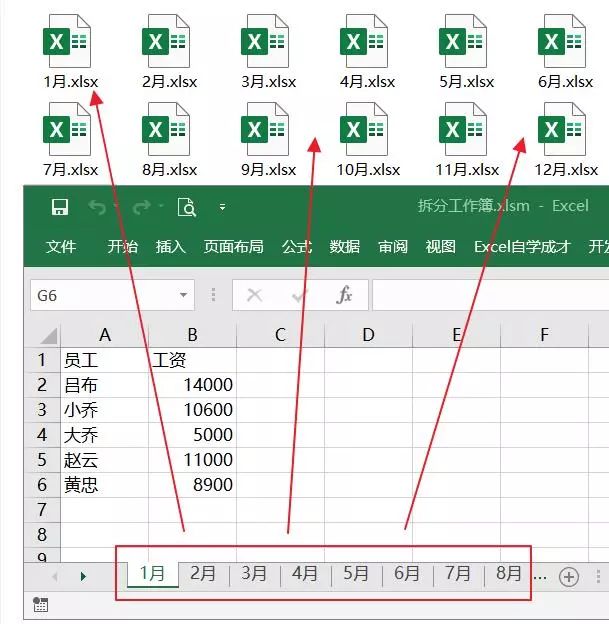The height and width of the screenshot is (624, 609).
Task: Select the 7月 sheet tab
Action: tap(458, 574)
